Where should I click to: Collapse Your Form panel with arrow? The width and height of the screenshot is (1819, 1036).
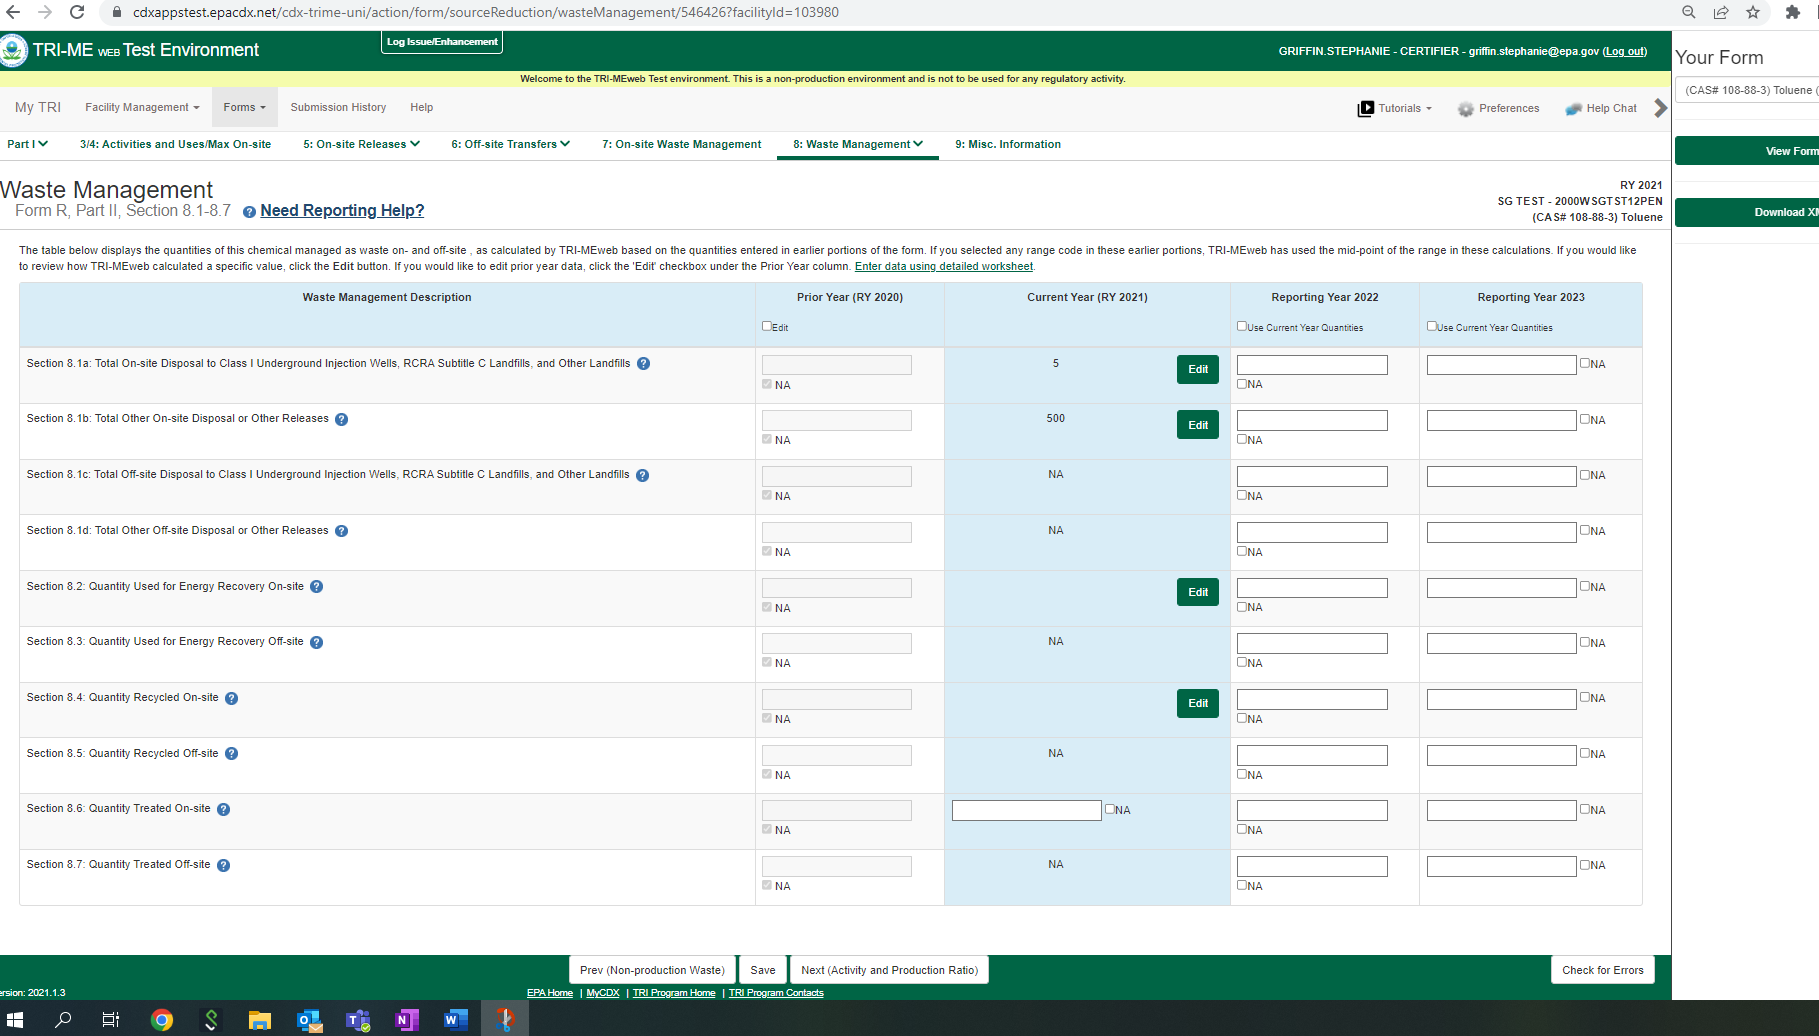1660,108
